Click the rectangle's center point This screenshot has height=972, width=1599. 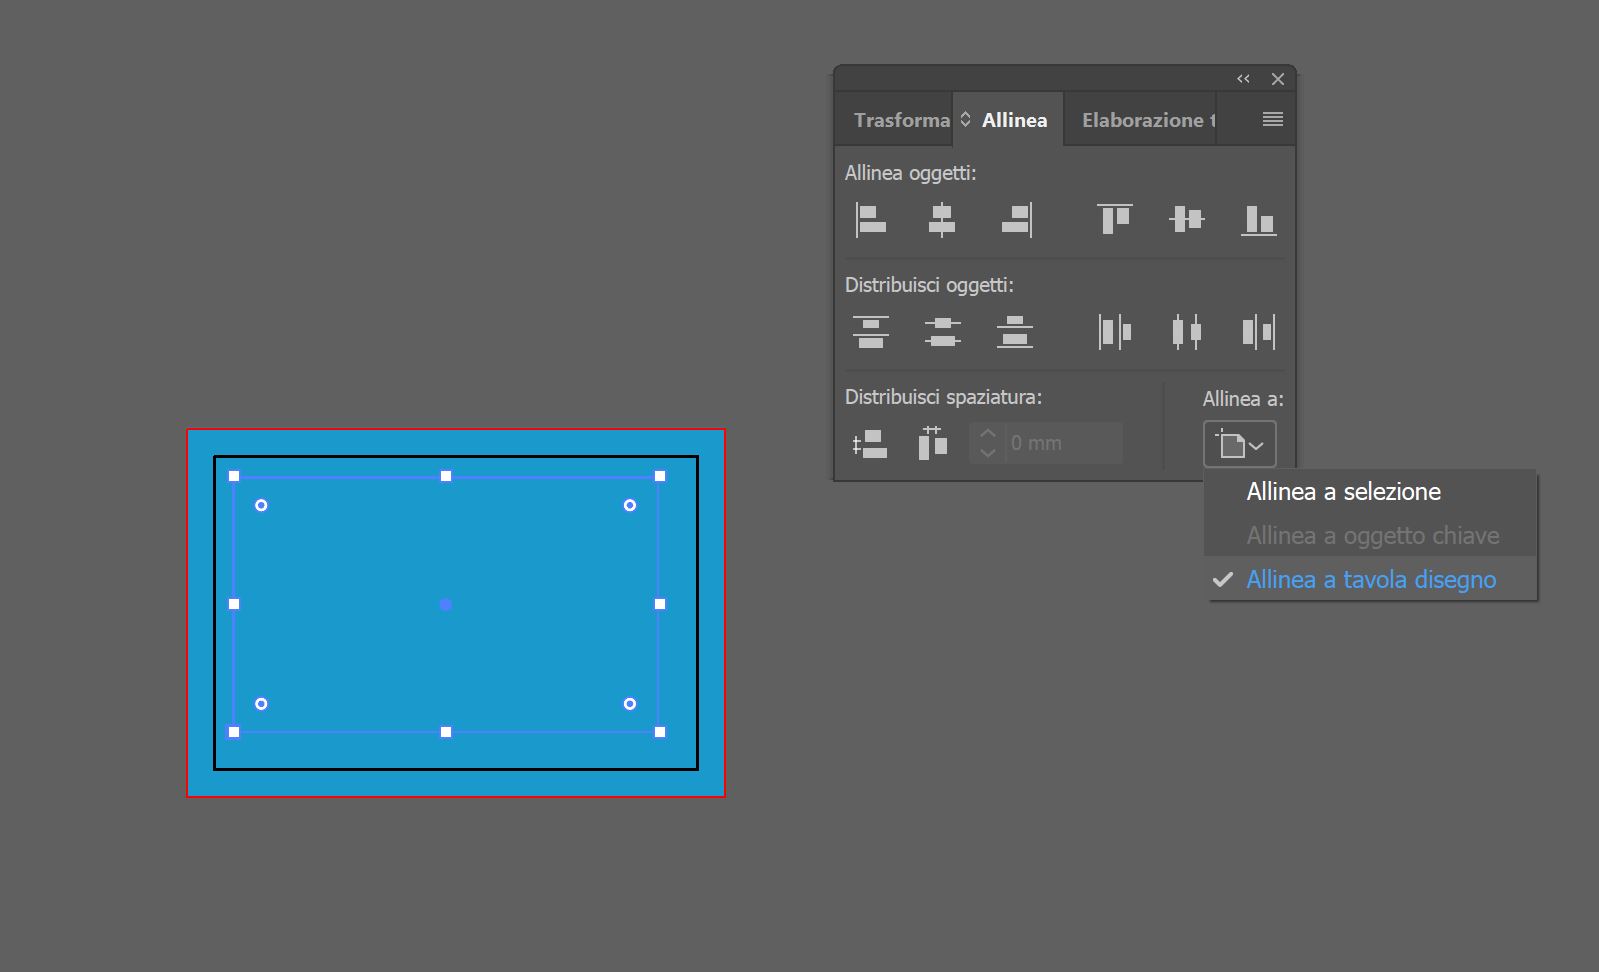click(446, 604)
